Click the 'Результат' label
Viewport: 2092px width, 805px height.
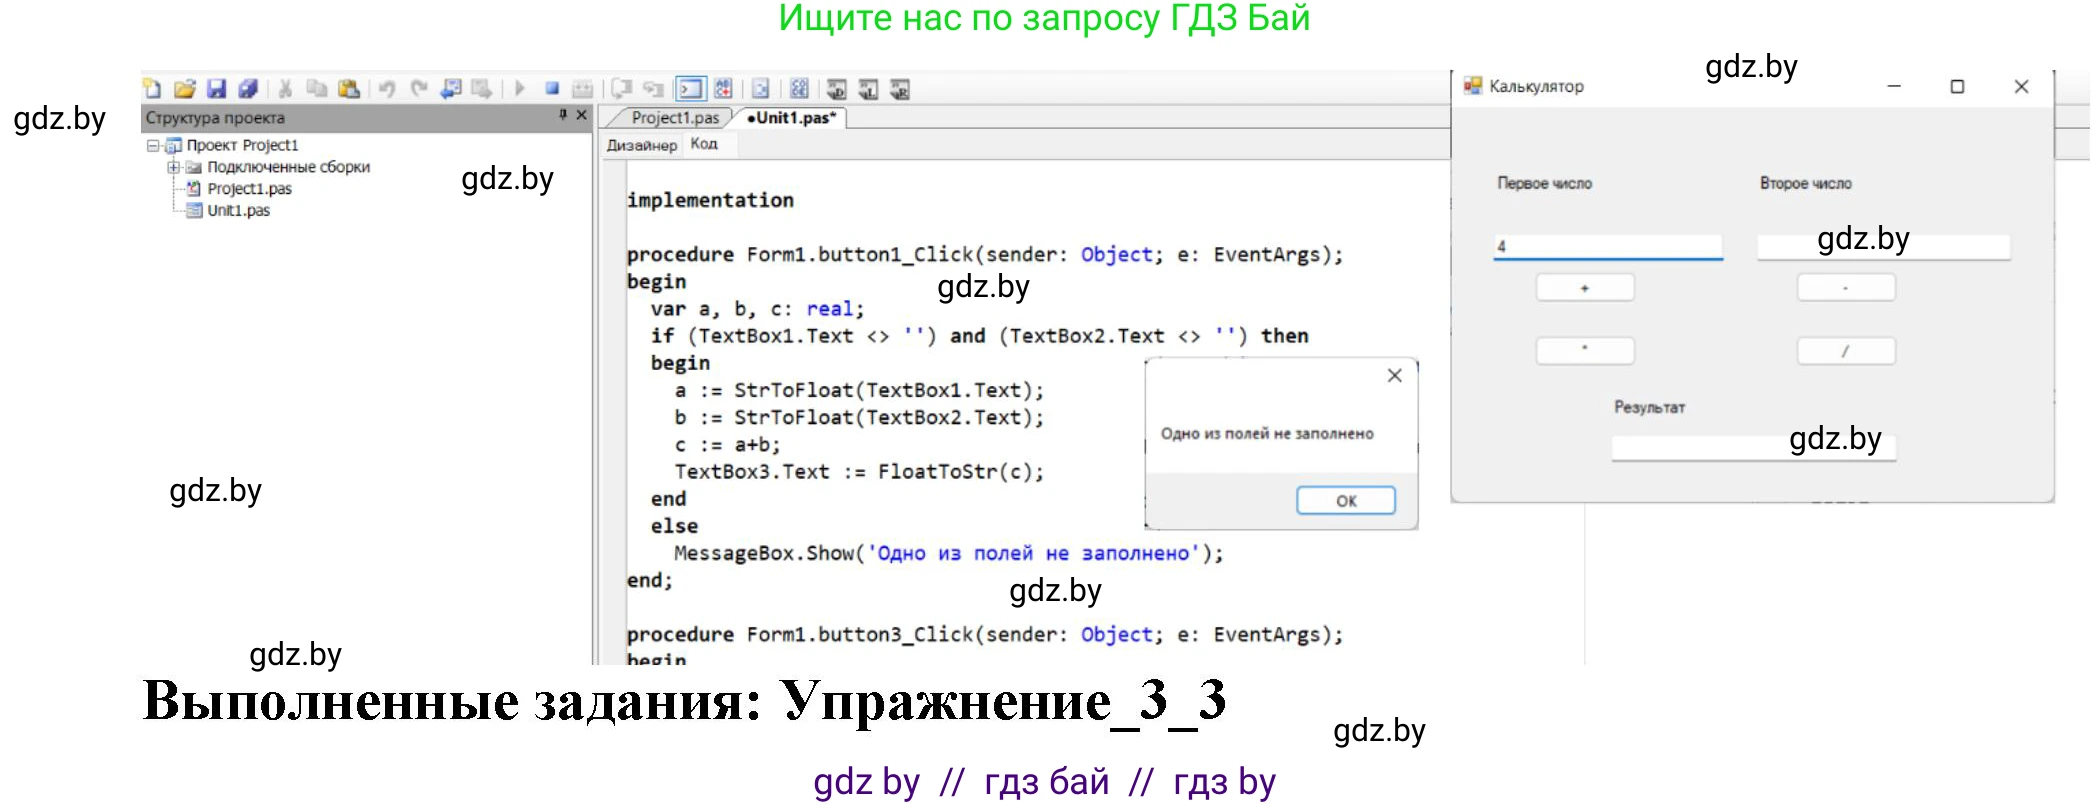click(x=1649, y=407)
